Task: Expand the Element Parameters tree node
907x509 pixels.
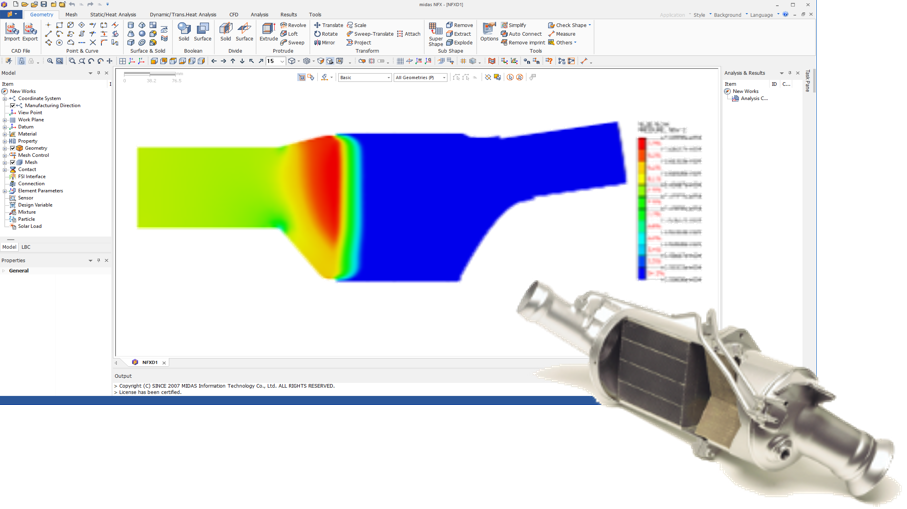Action: [x=5, y=191]
